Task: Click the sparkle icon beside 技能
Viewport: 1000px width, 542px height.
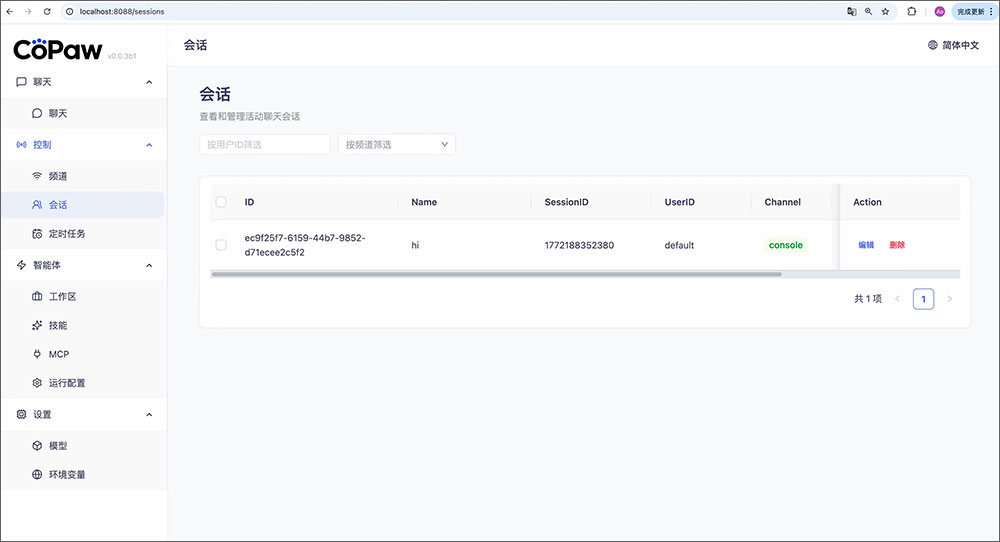Action: (37, 325)
